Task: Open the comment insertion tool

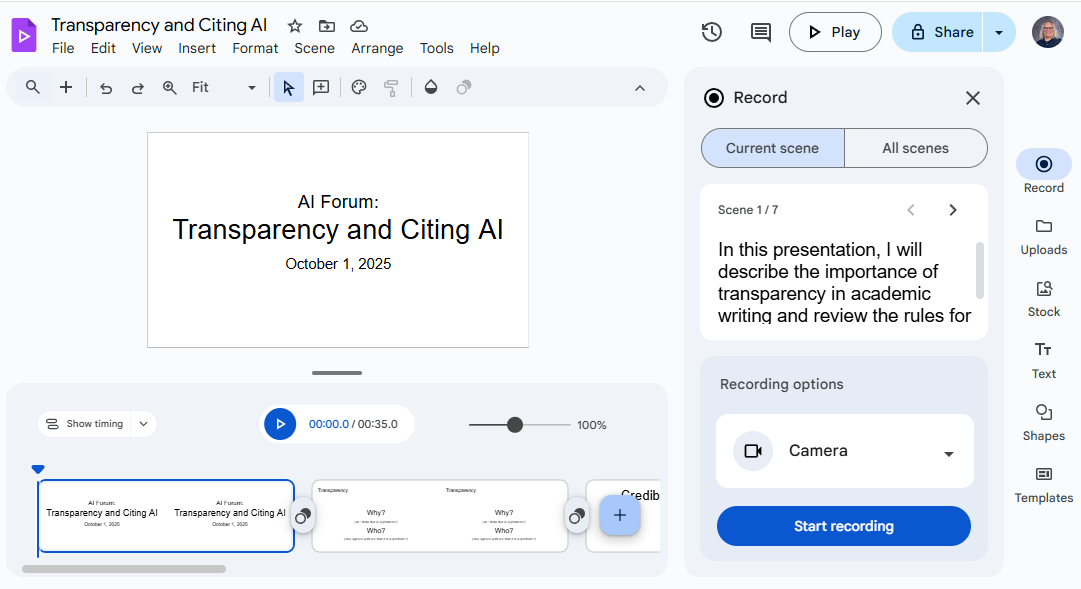Action: [x=321, y=87]
